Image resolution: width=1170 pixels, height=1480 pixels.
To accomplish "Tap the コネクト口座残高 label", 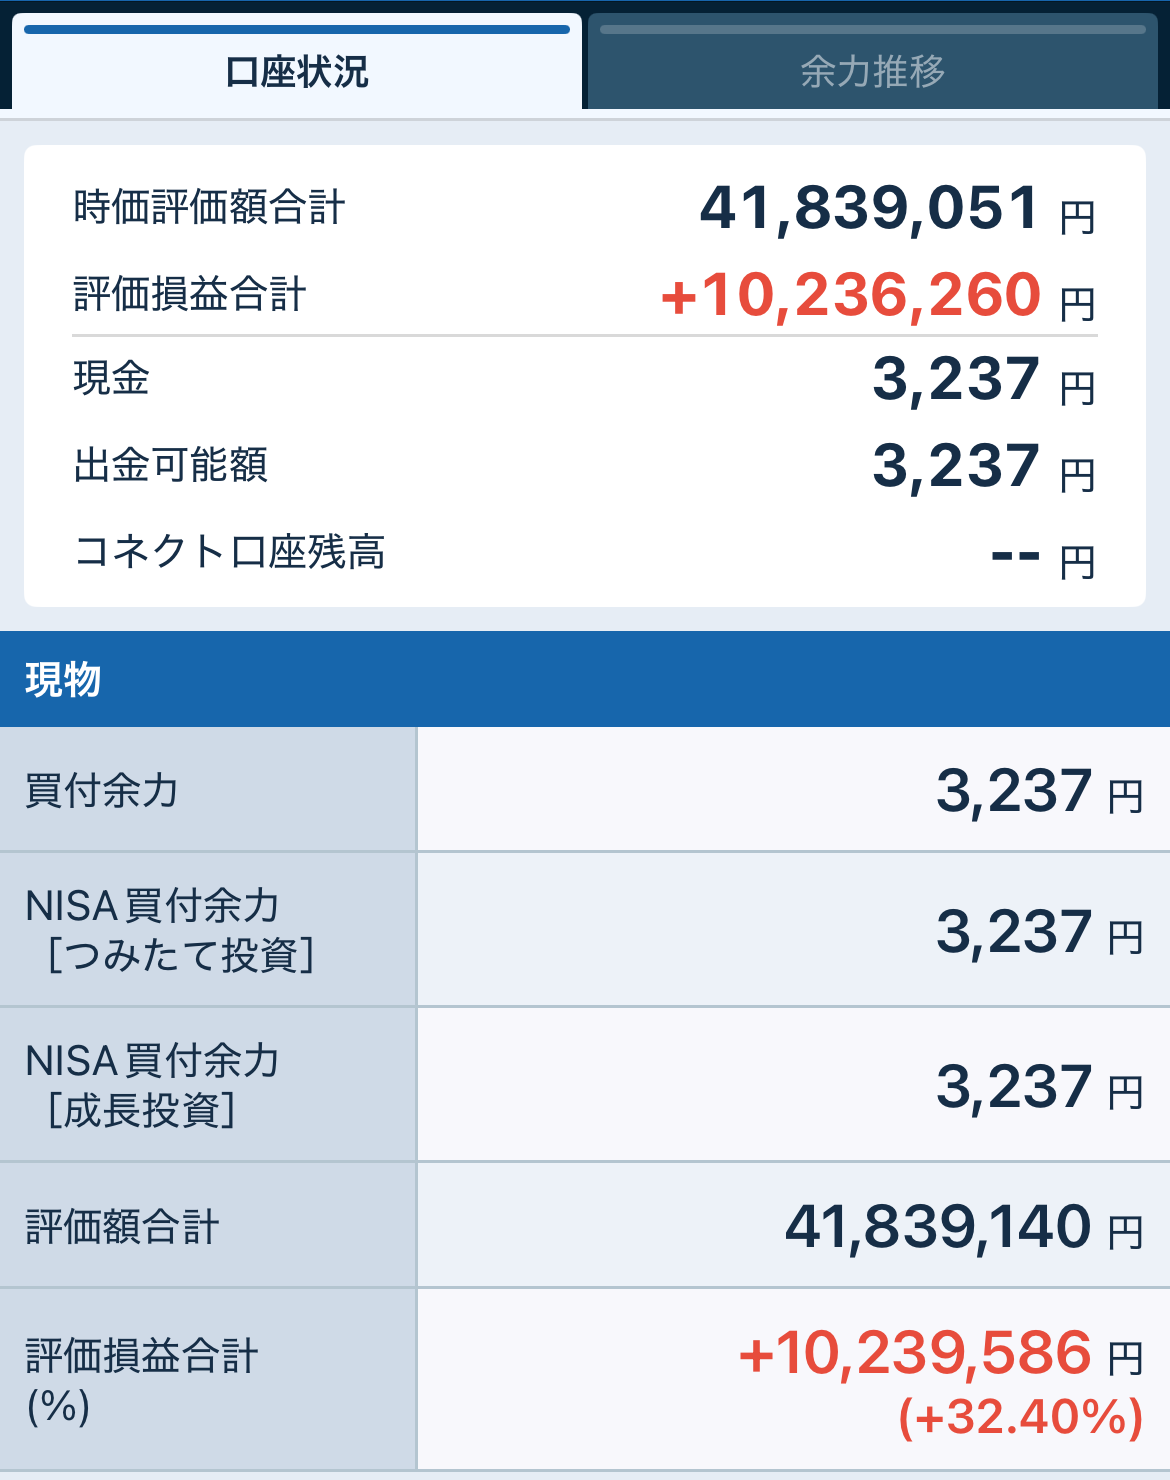I will 230,552.
